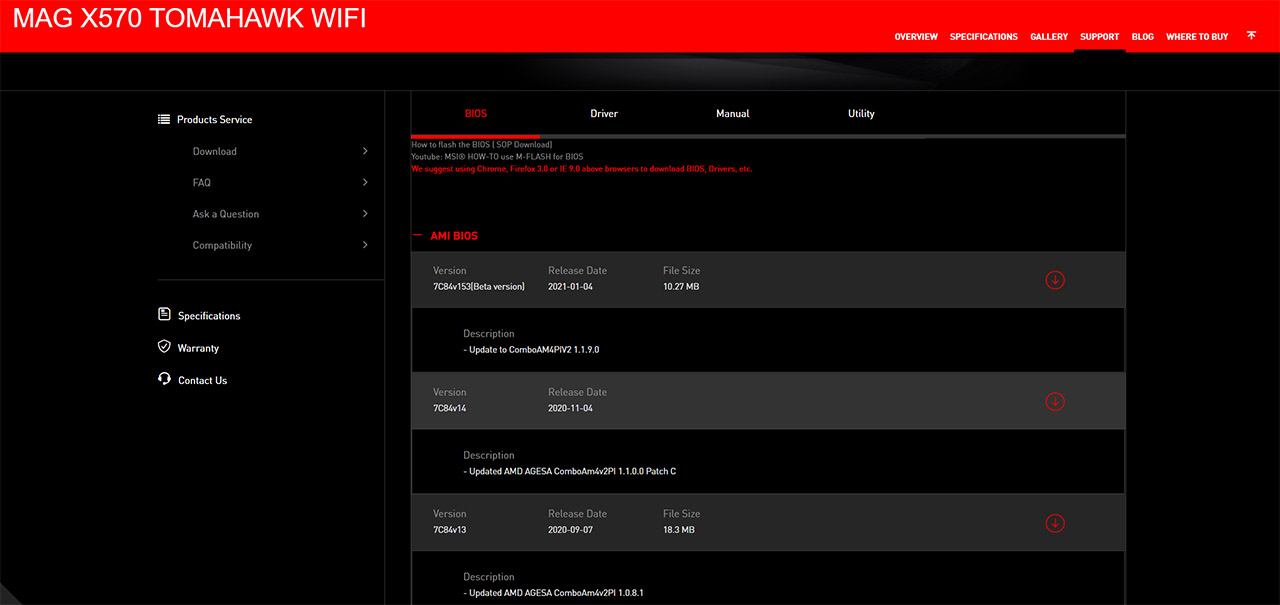The image size is (1280, 605).
Task: Click the Specifications sidebar document icon
Action: point(164,315)
